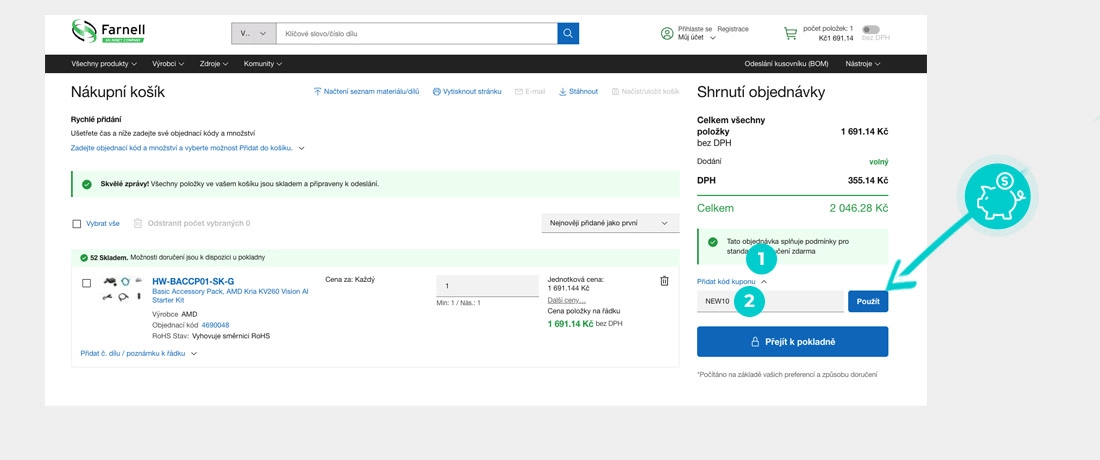1100x460 pixels.
Task: Open the Všechny produkty menu
Action: pyautogui.click(x=105, y=63)
